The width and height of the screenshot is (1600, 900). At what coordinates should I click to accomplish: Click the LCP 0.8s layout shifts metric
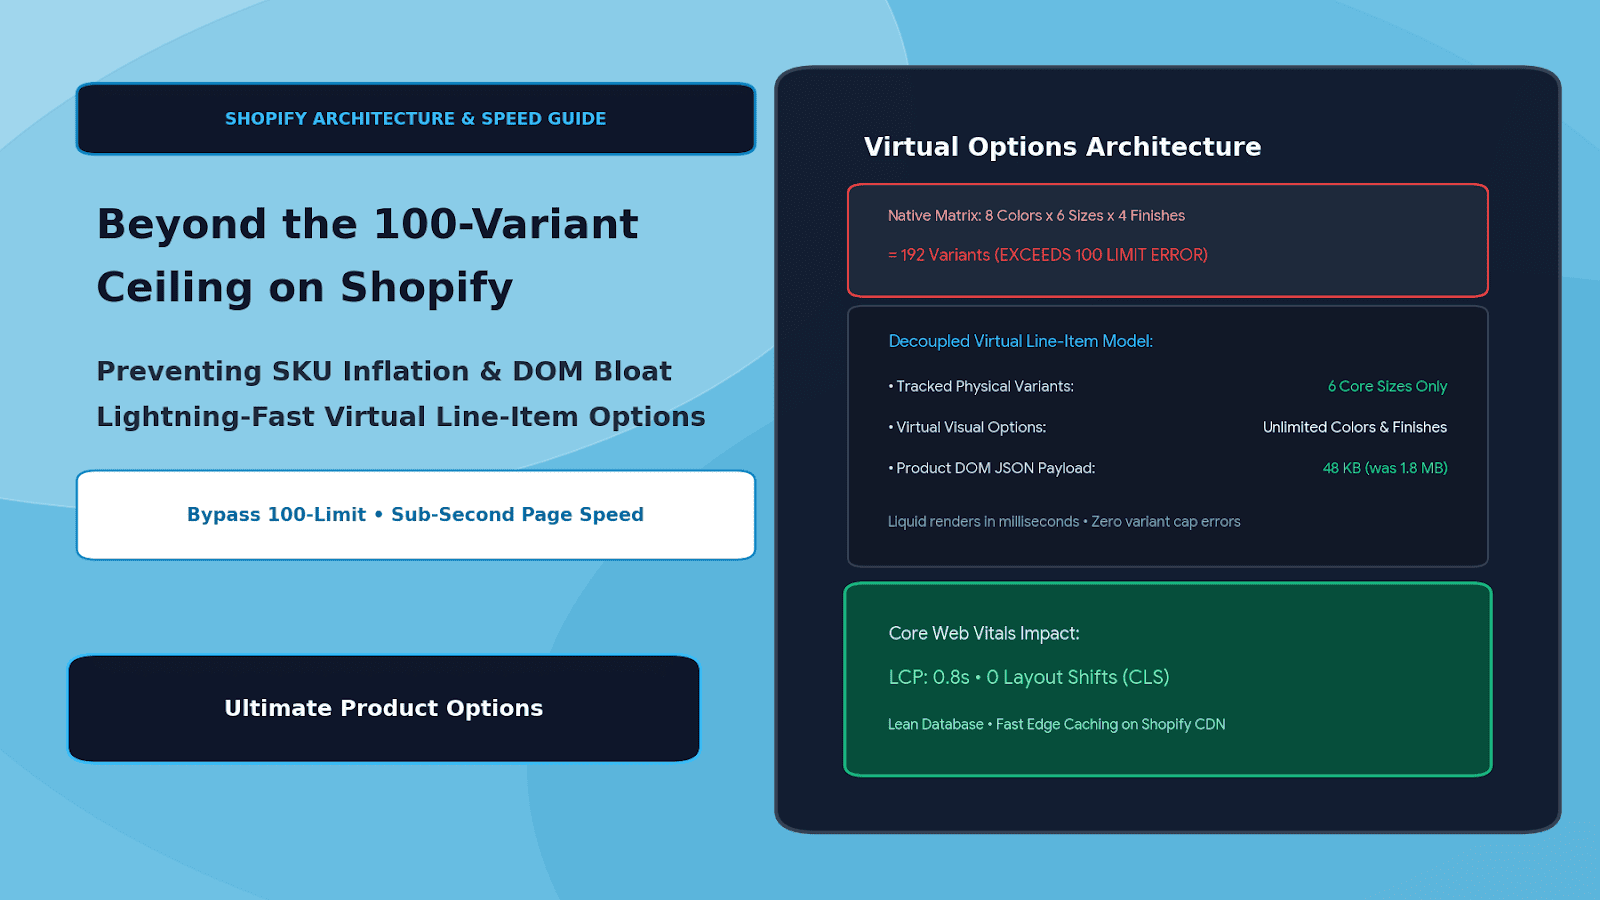tap(1029, 677)
